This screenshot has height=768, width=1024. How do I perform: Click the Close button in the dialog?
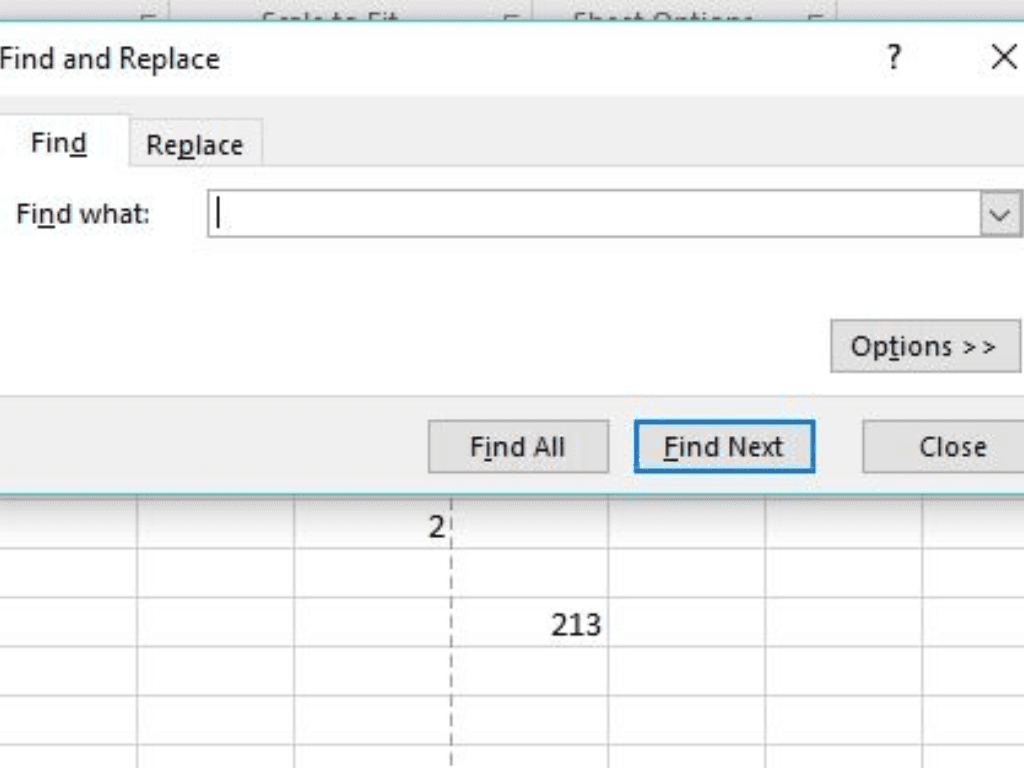(x=951, y=447)
